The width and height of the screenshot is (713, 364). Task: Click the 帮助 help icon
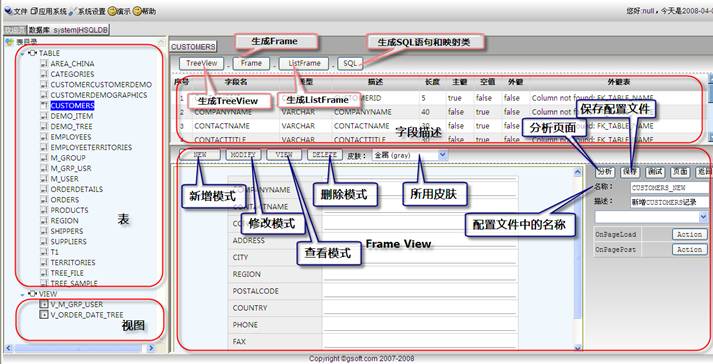click(137, 11)
